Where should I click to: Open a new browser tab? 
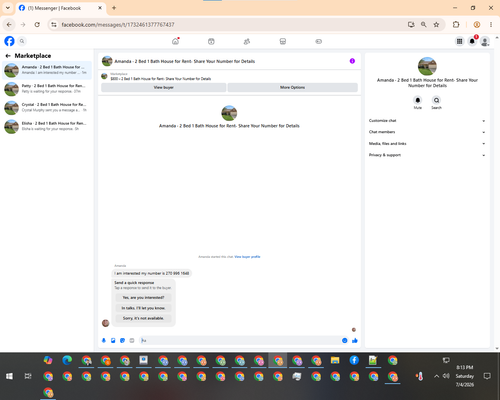[x=114, y=8]
